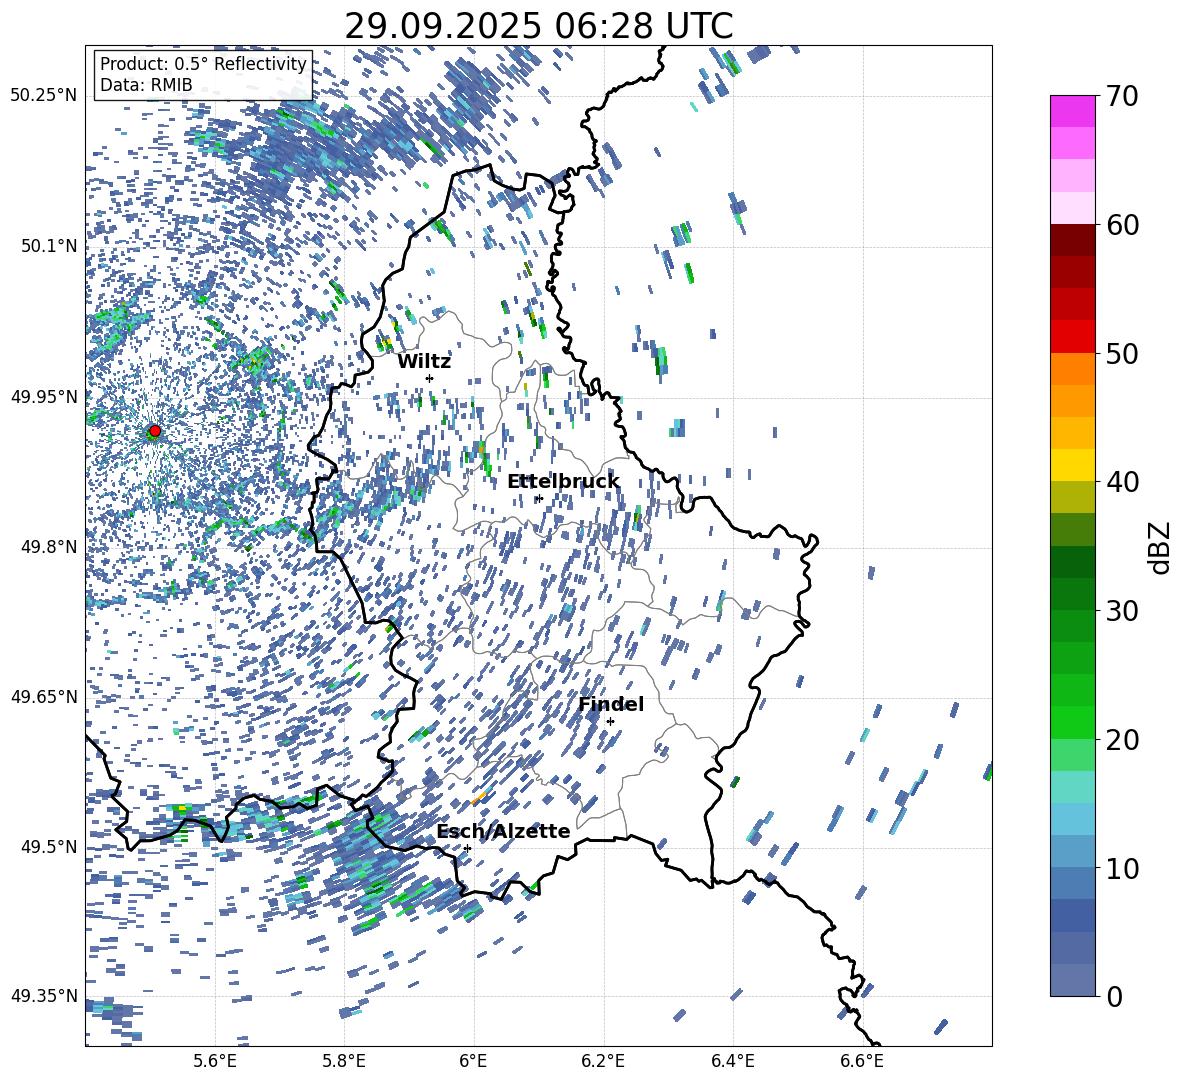The image size is (1184, 1081).
Task: Click the 6.6°E longitude label
Action: click(862, 1061)
